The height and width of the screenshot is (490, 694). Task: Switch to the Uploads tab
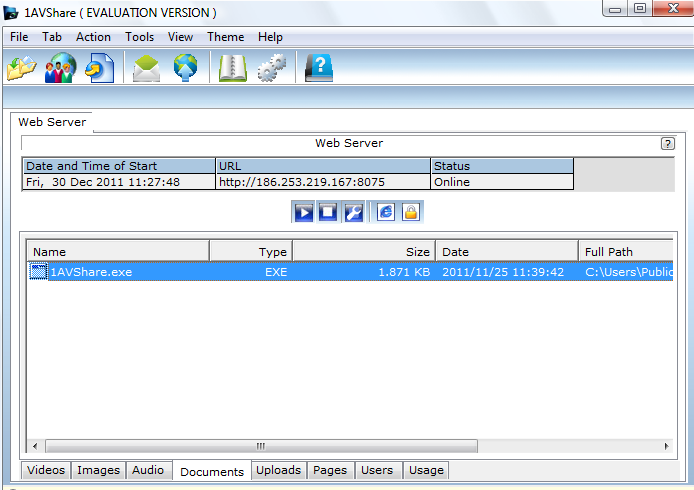pyautogui.click(x=278, y=470)
